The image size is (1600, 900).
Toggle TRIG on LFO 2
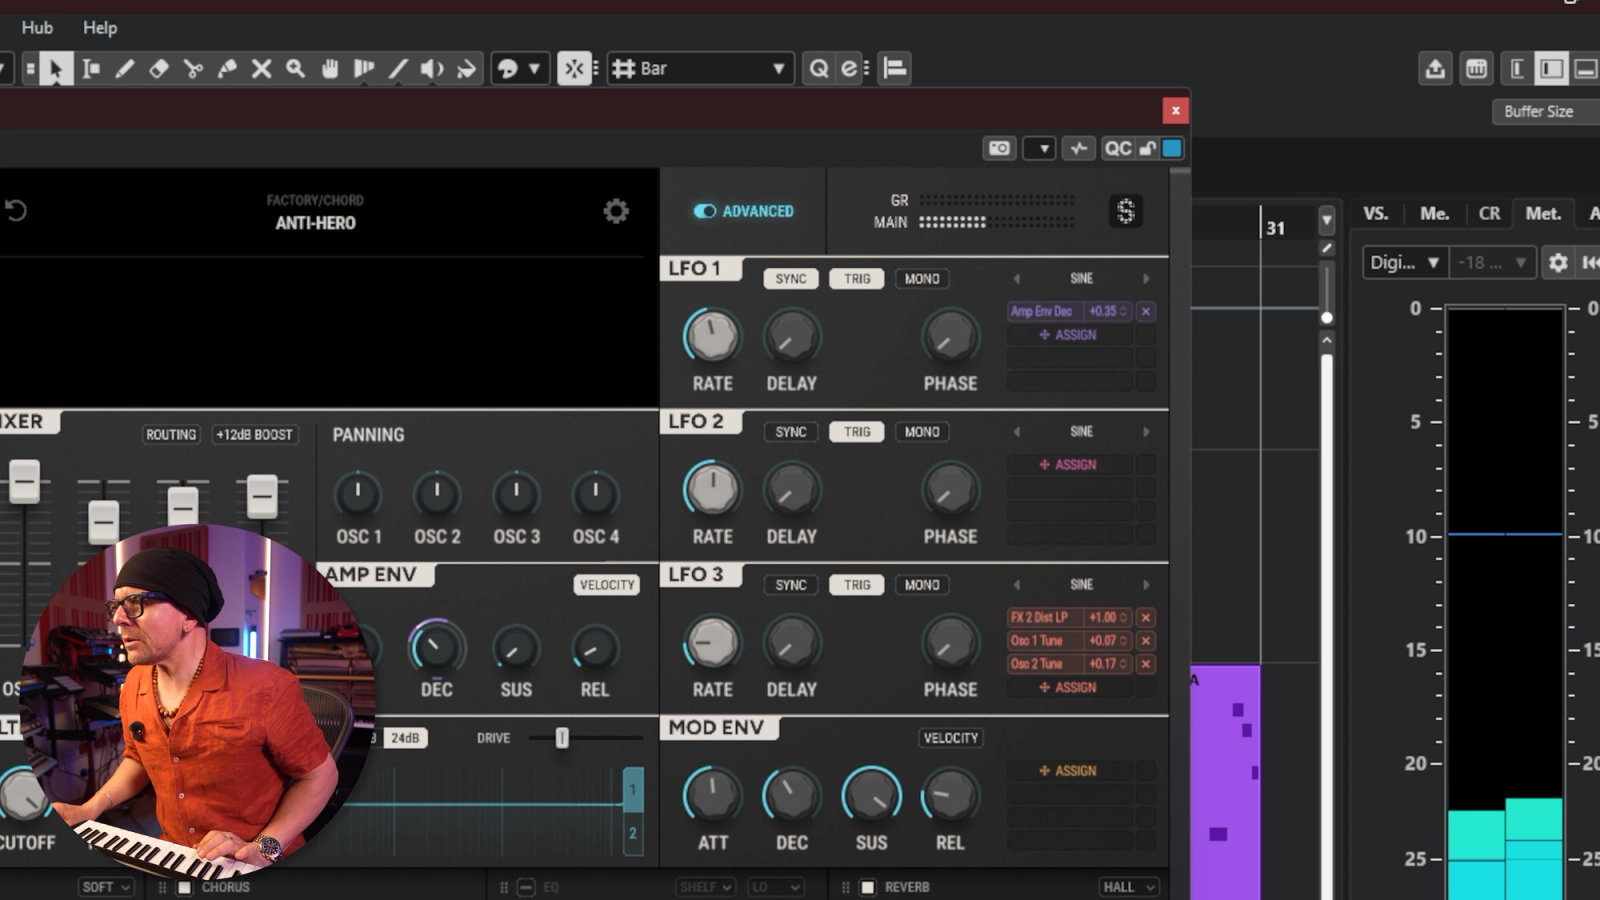857,432
